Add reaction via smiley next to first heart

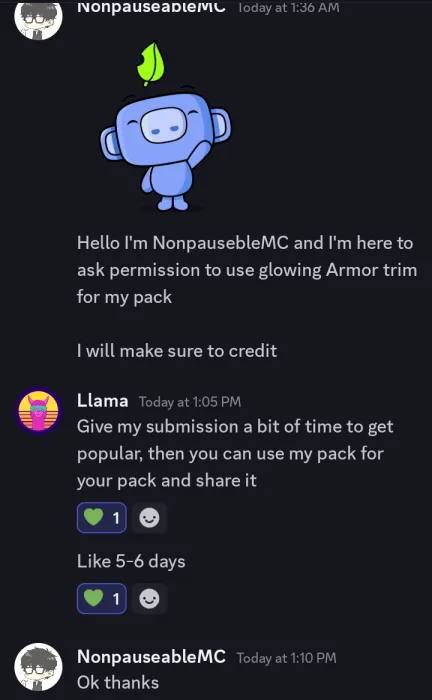(150, 518)
